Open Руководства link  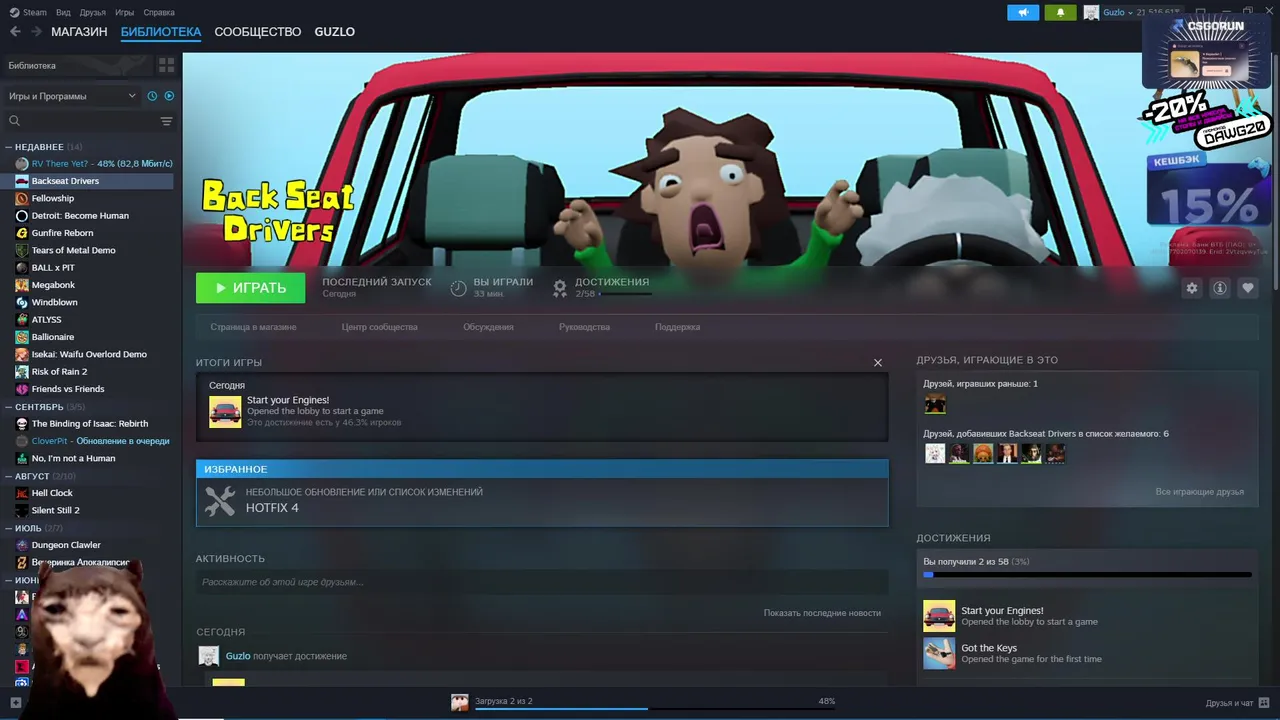click(x=584, y=327)
